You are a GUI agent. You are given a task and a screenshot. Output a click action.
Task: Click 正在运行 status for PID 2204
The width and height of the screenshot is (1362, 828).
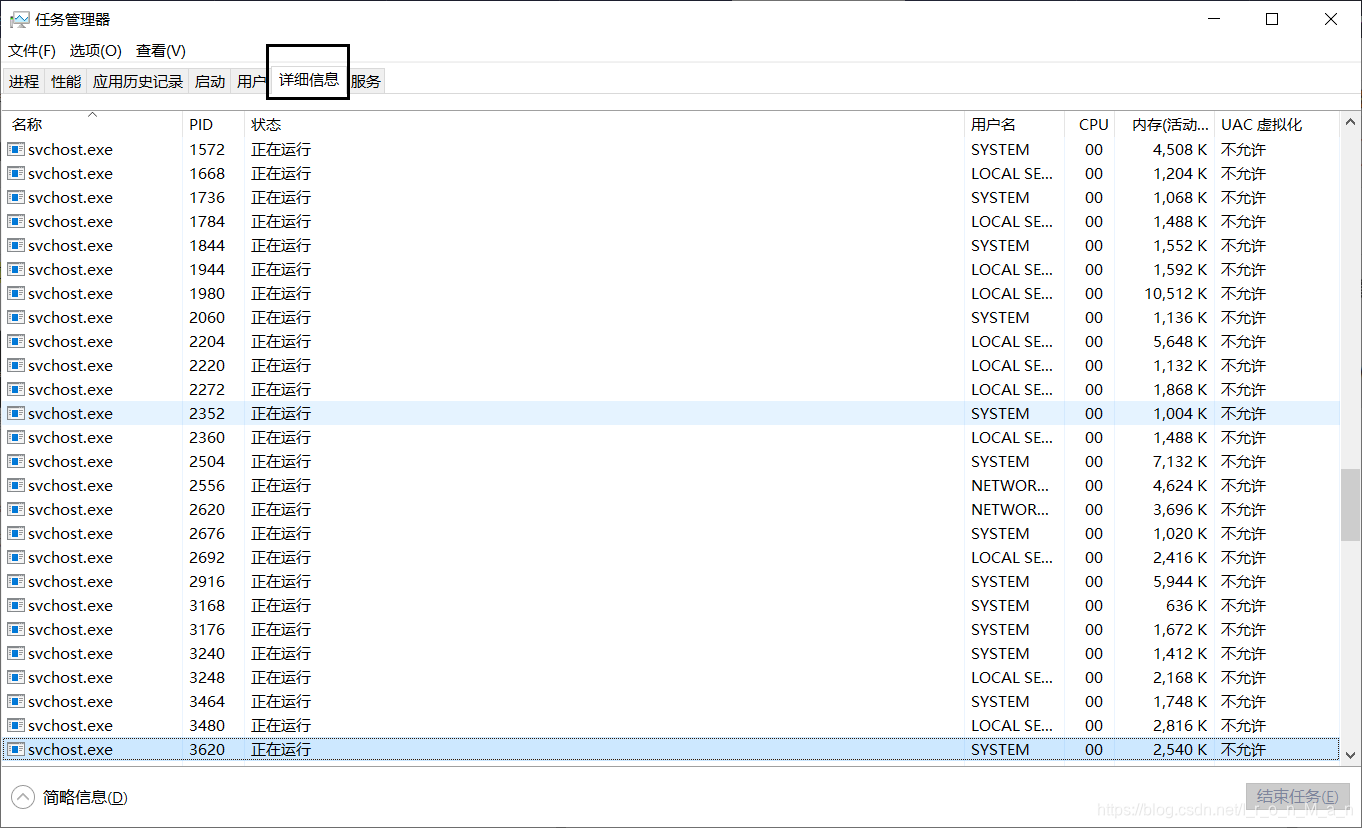(x=281, y=341)
